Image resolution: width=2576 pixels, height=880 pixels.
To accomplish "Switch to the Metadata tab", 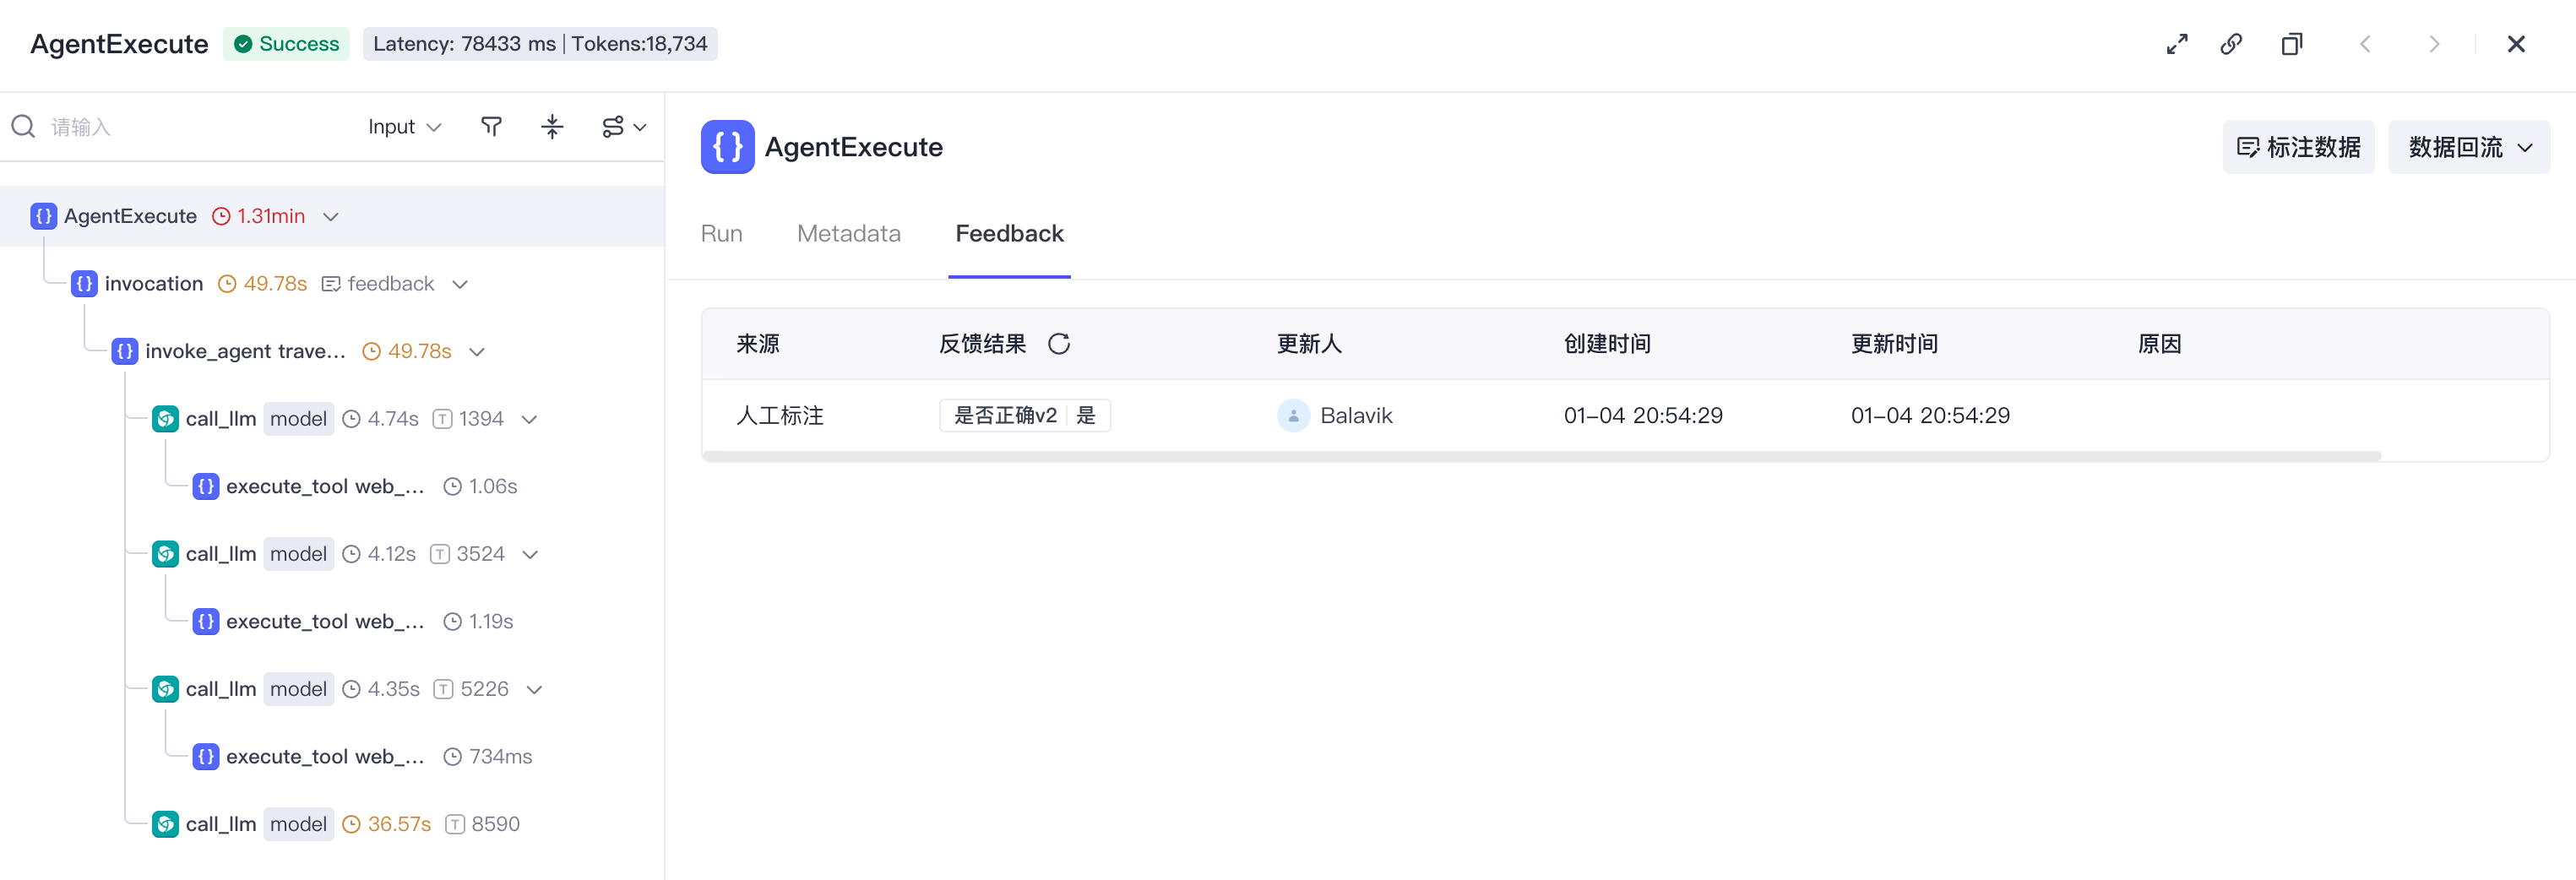I will (x=848, y=234).
